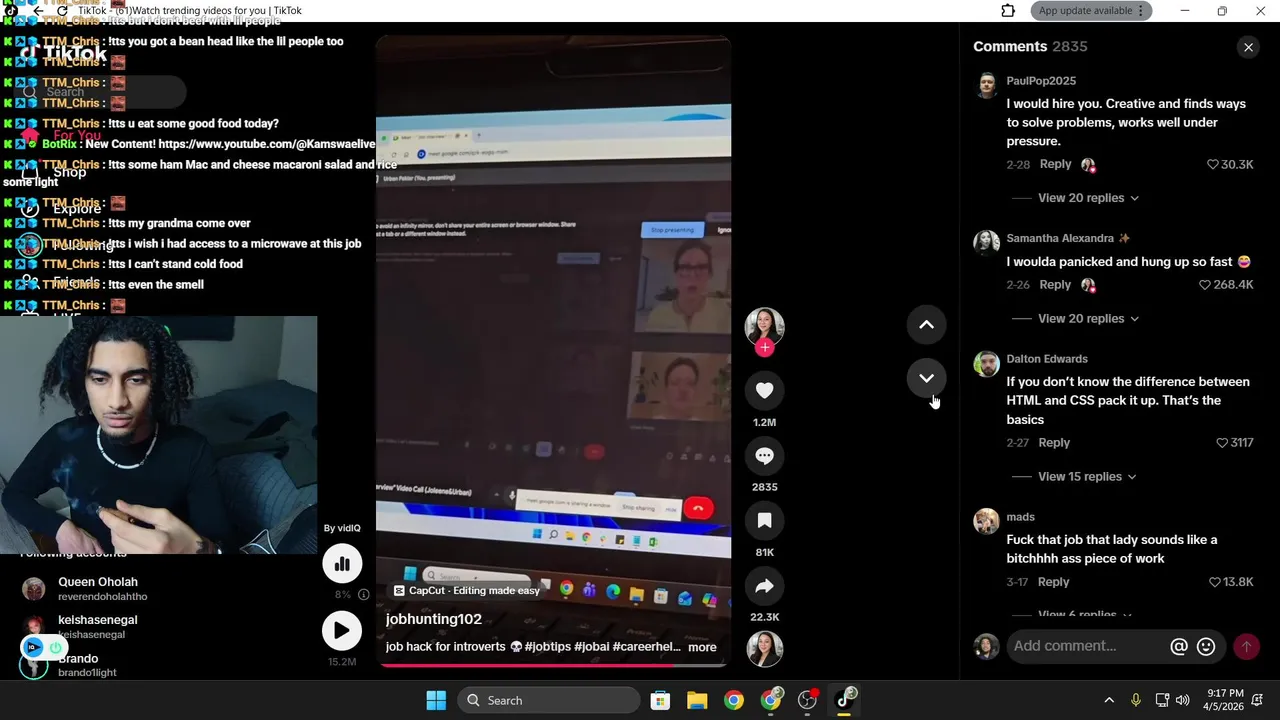Toggle the vidIQ power switch
This screenshot has width=1280, height=720.
coord(55,648)
